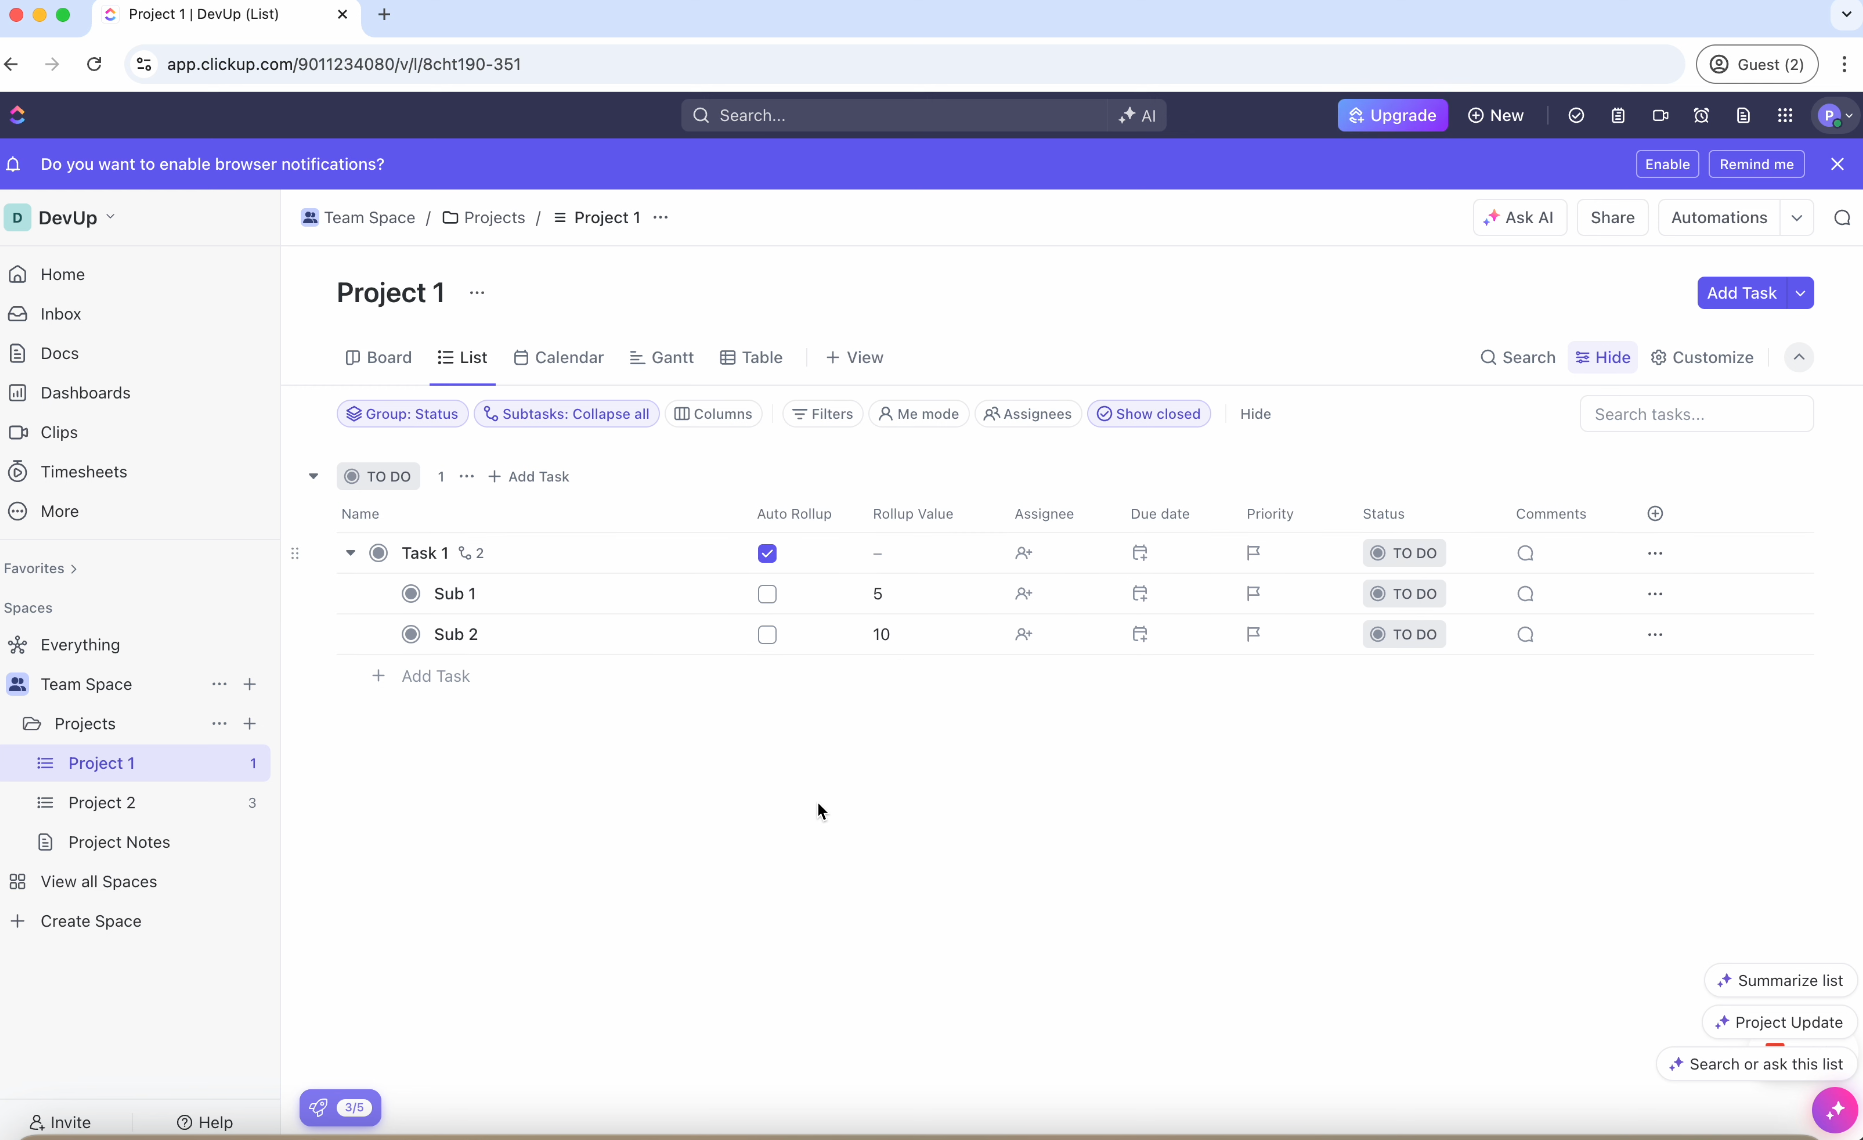The height and width of the screenshot is (1140, 1863).
Task: Set priority flag for Task 1
Action: [x=1253, y=553]
